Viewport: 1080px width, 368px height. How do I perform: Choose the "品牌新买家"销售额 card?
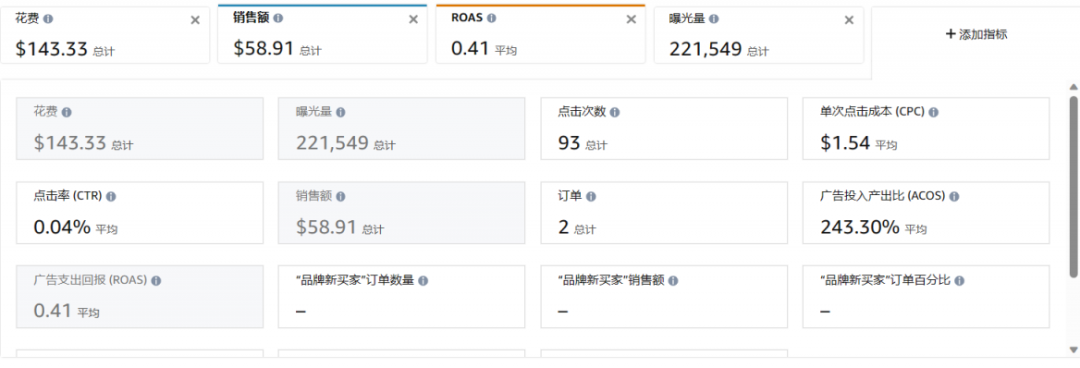coord(664,297)
